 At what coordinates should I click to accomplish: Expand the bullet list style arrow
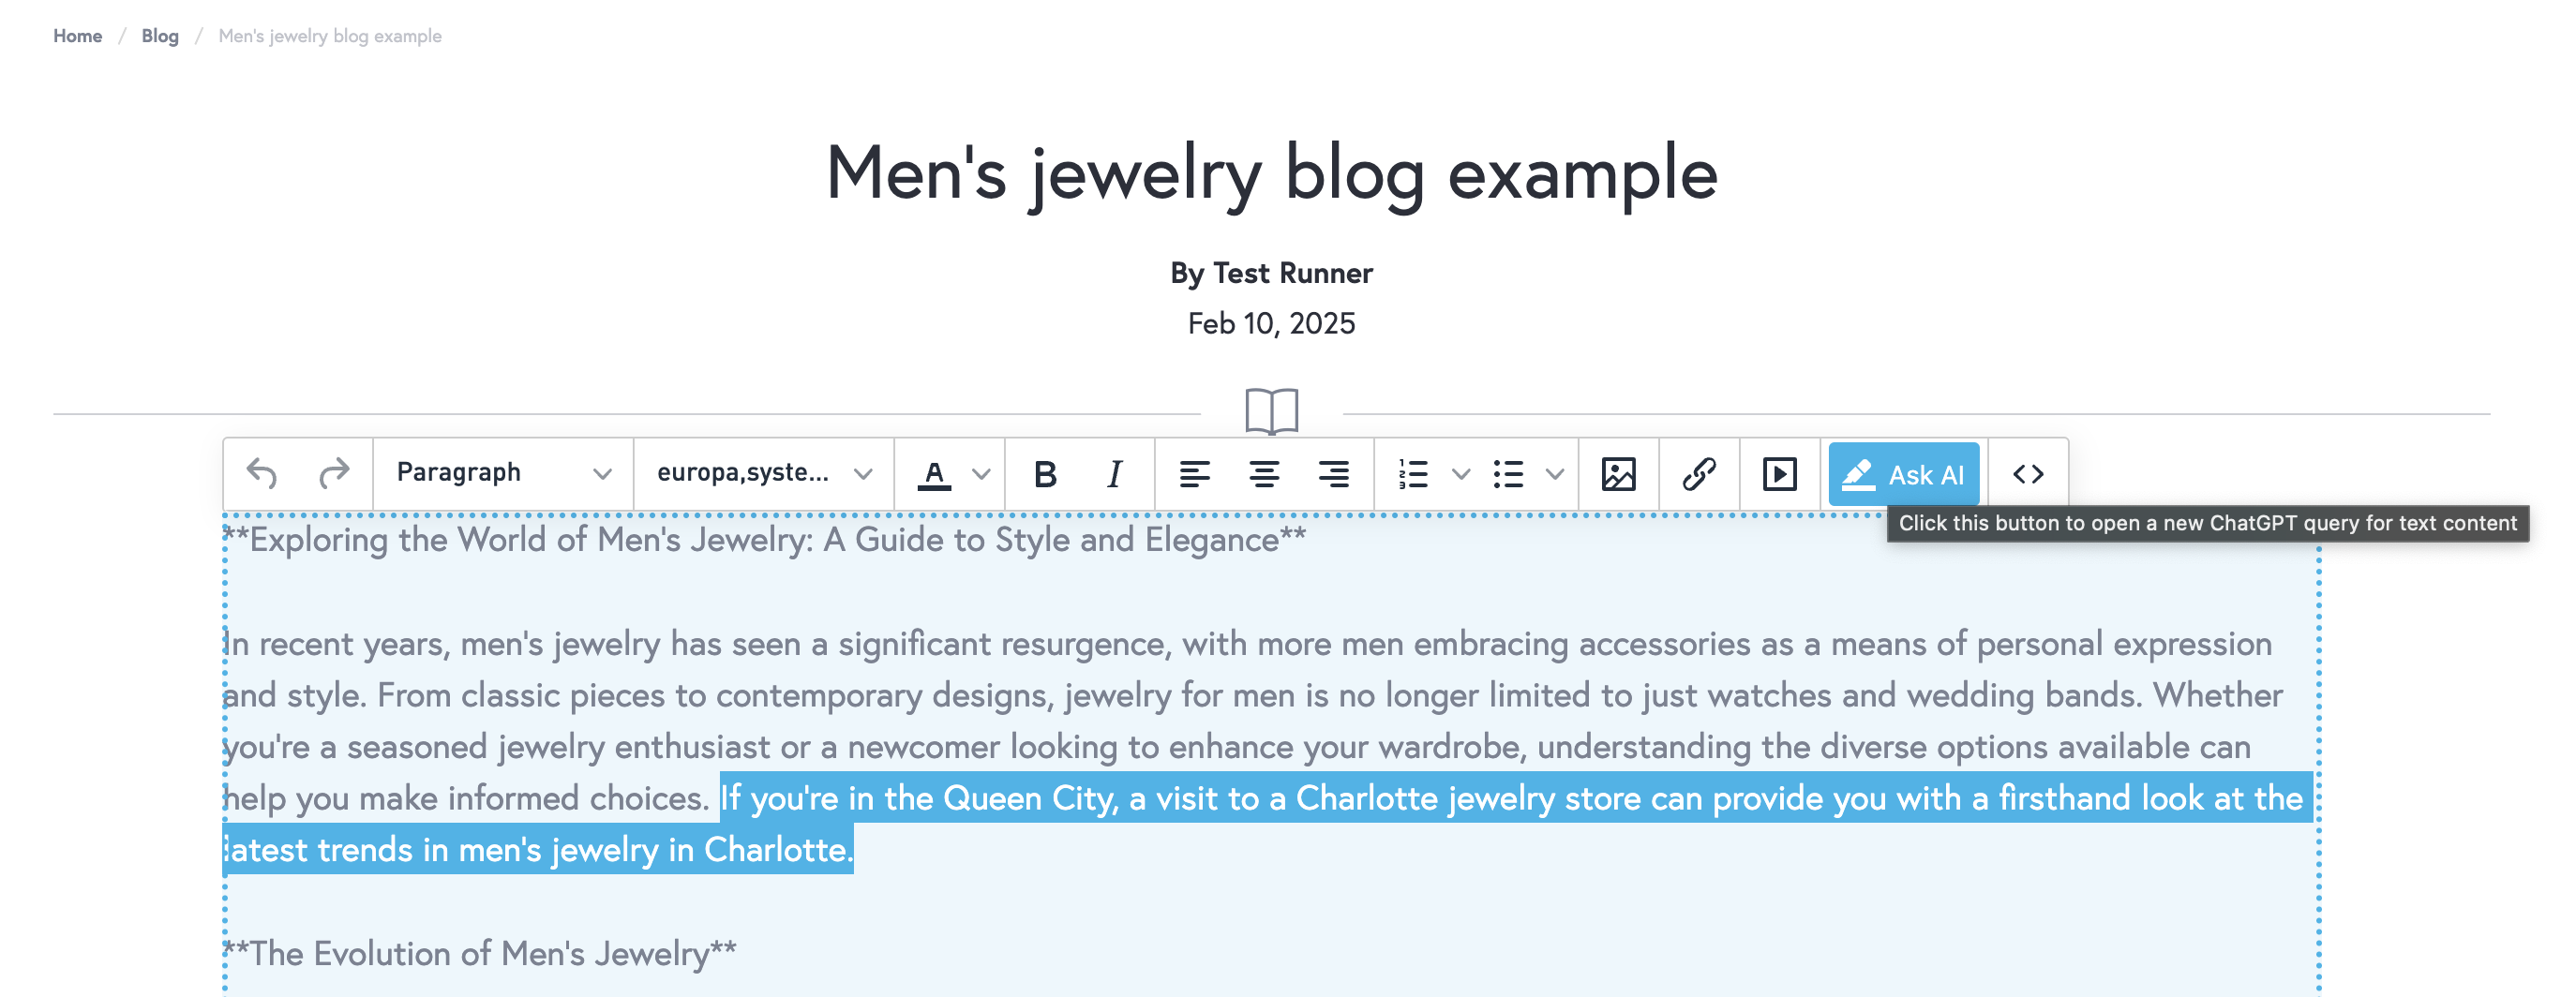click(1554, 474)
